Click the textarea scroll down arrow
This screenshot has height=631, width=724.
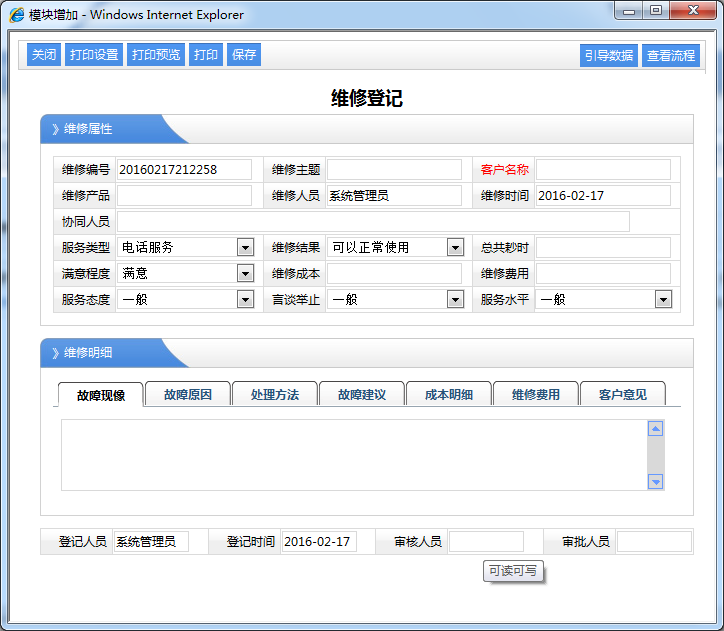(x=656, y=481)
